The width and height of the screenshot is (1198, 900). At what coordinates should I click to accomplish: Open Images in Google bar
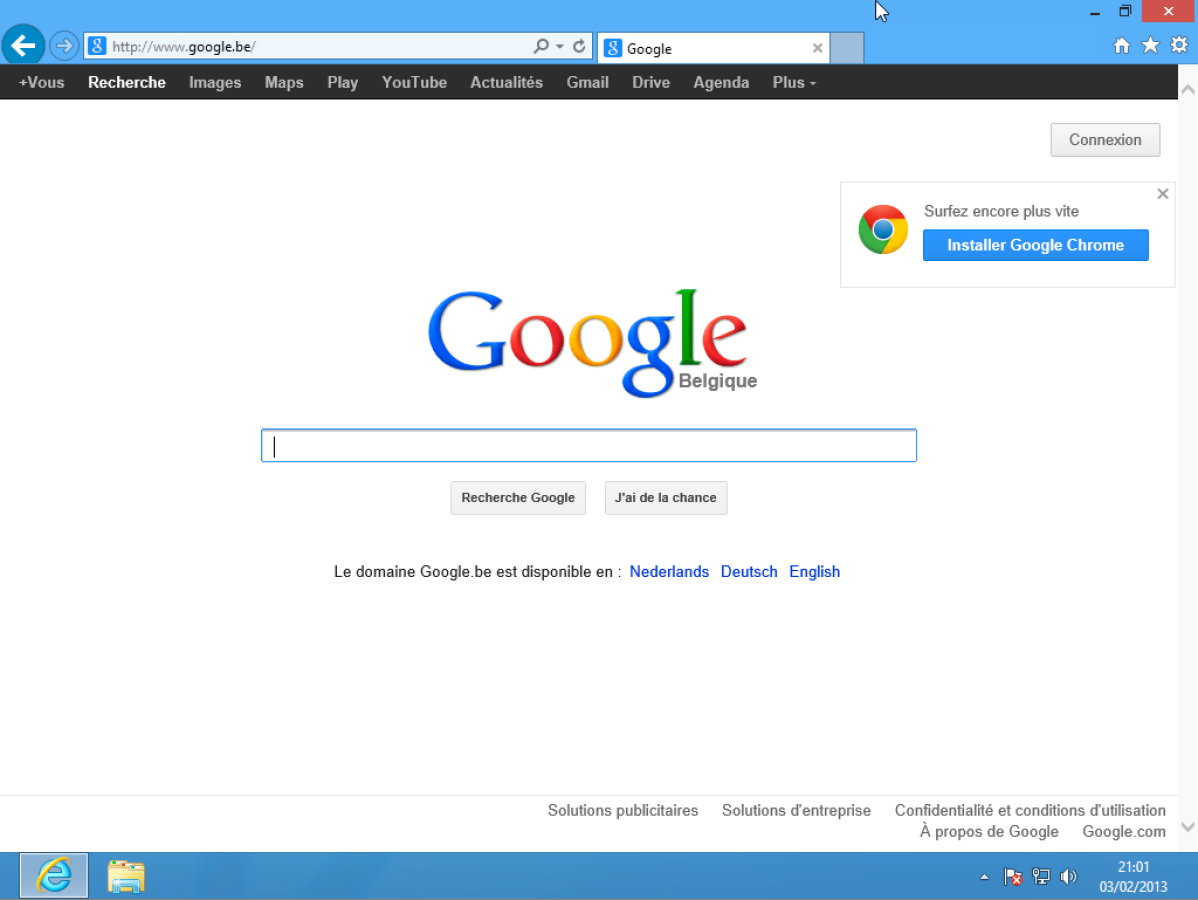point(215,83)
